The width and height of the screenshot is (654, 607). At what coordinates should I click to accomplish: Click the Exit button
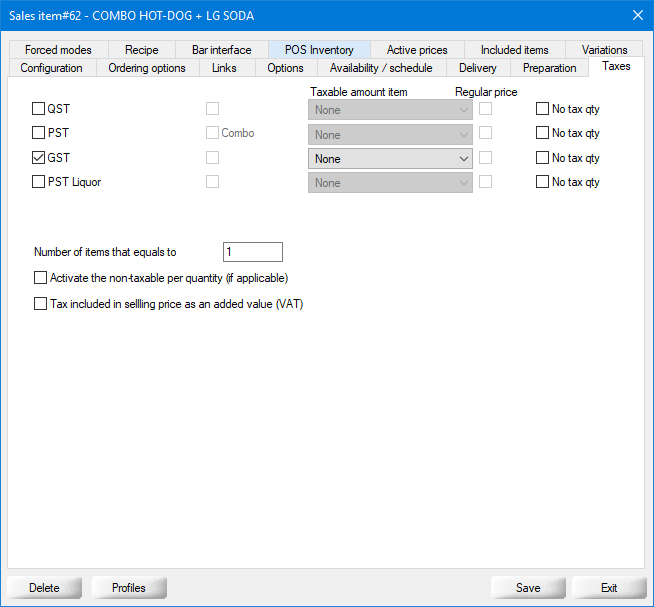point(608,587)
